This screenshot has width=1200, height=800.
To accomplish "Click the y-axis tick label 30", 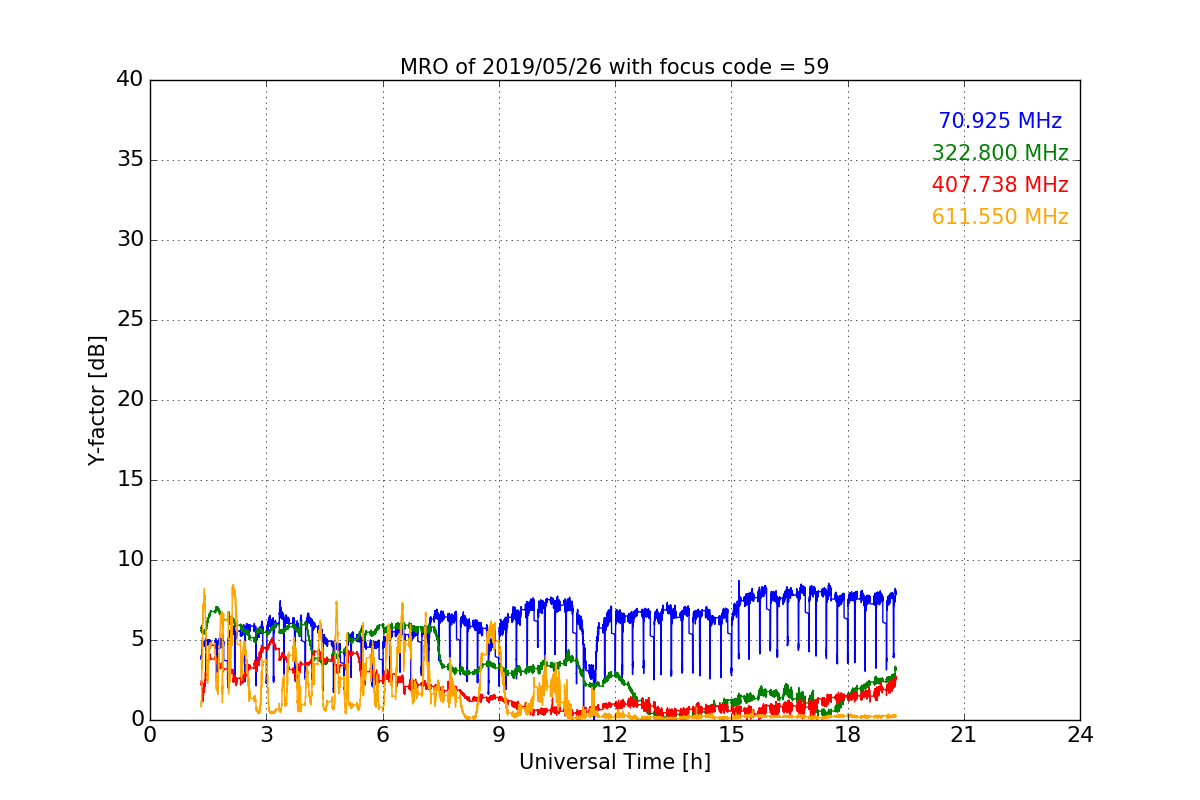I will (130, 240).
